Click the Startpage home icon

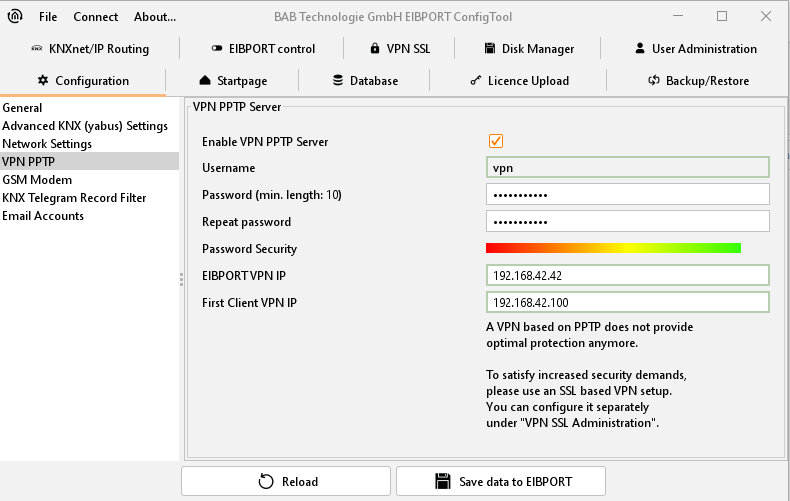pos(205,80)
